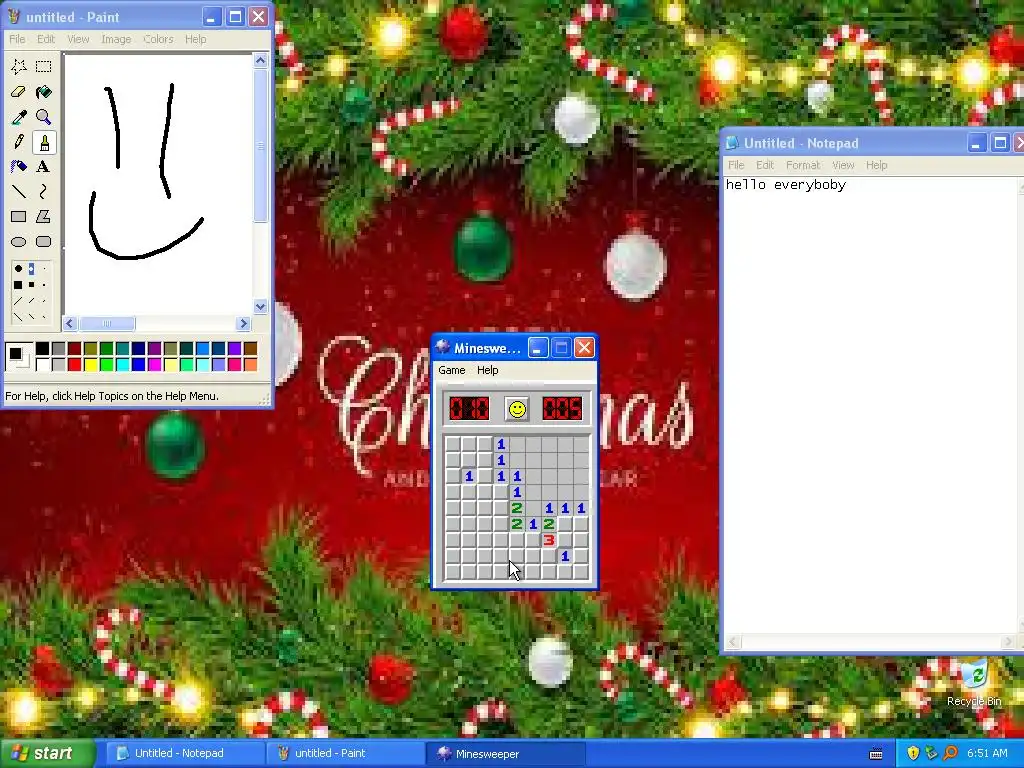Pick the Fill With Color bucket tool
1024x768 pixels.
(43, 92)
